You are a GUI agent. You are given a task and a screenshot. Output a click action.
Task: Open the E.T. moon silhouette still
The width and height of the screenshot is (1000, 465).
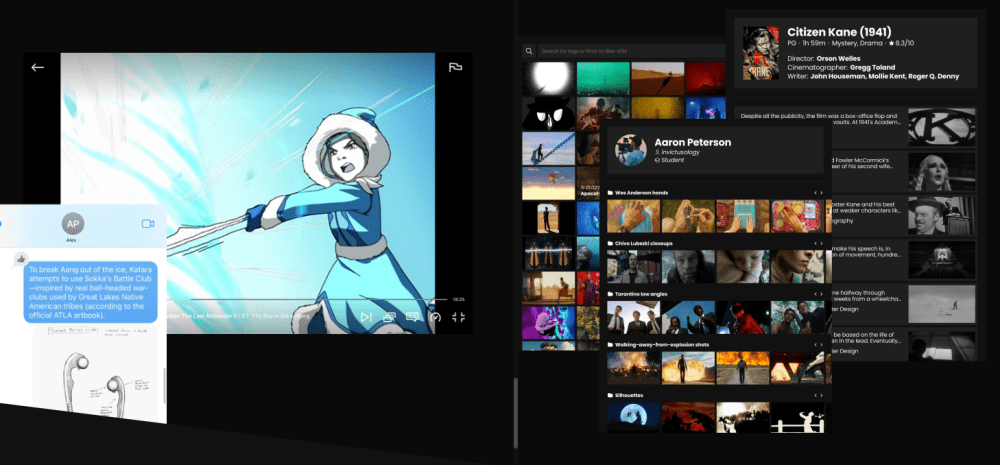(633, 417)
